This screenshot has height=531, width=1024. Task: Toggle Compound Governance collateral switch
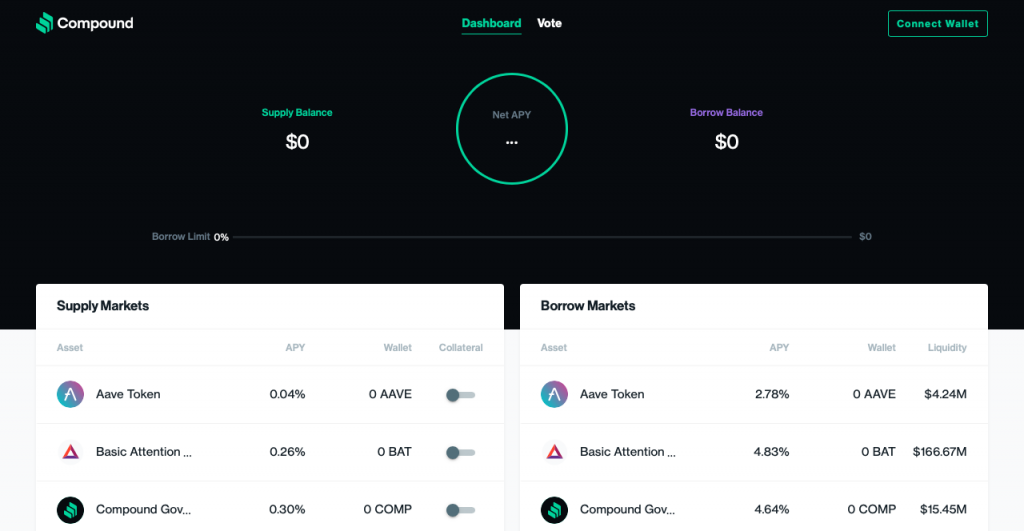(460, 510)
